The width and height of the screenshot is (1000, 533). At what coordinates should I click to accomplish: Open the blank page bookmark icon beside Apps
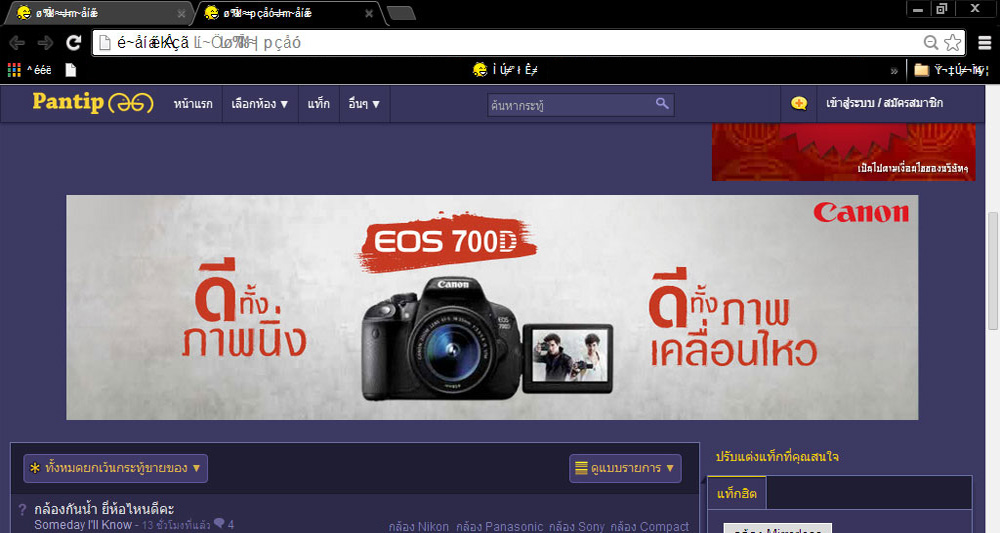[71, 69]
